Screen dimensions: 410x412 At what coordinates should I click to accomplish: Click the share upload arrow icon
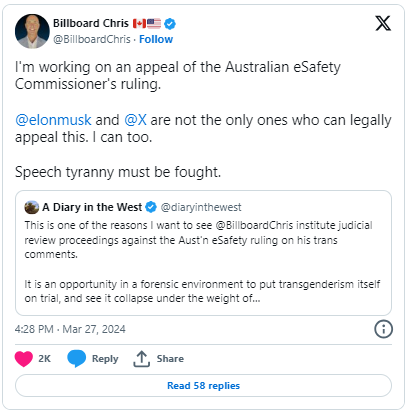point(141,359)
